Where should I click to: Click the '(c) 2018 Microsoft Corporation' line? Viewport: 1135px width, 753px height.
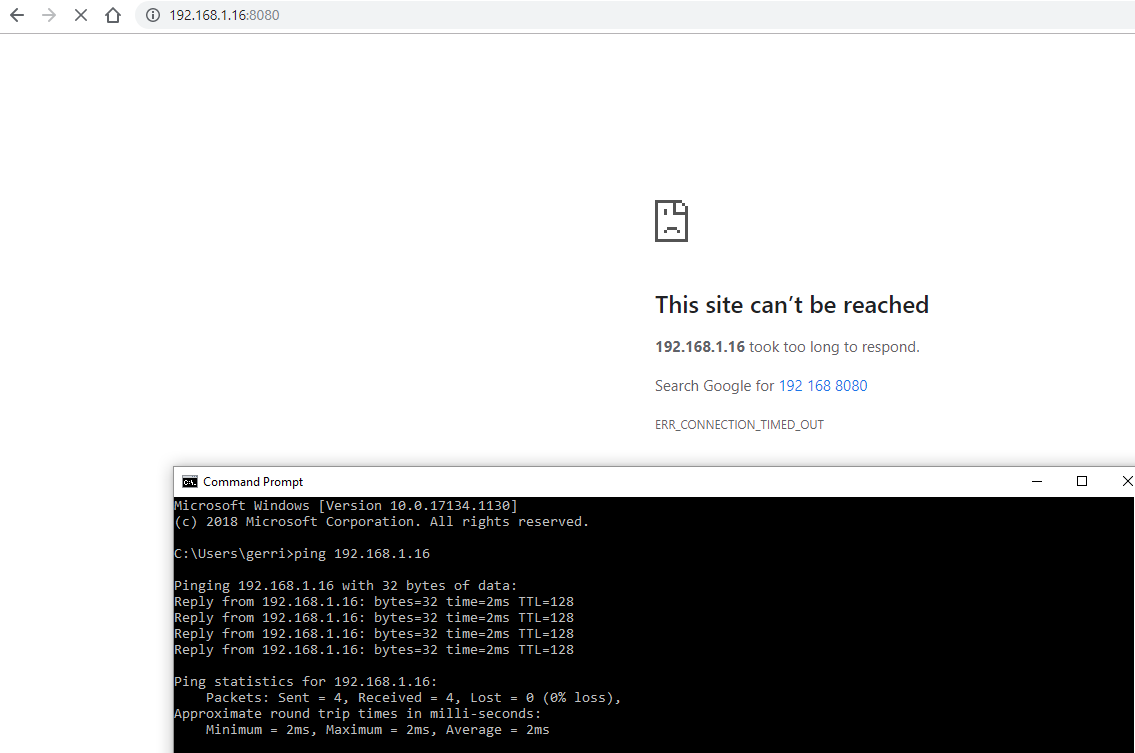pos(381,522)
